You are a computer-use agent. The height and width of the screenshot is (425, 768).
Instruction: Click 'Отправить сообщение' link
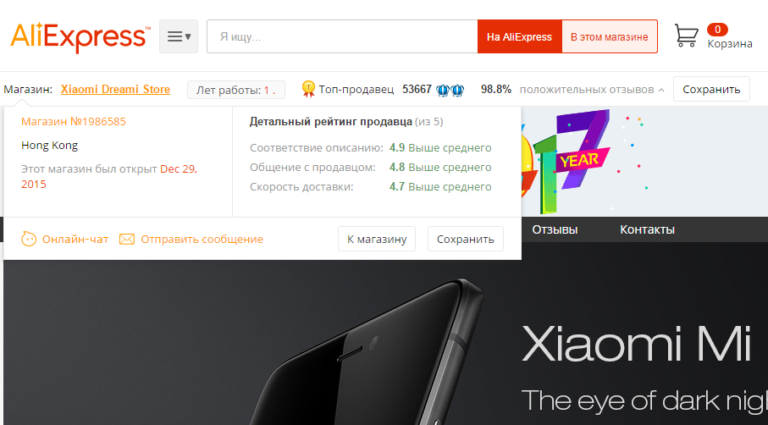point(202,239)
